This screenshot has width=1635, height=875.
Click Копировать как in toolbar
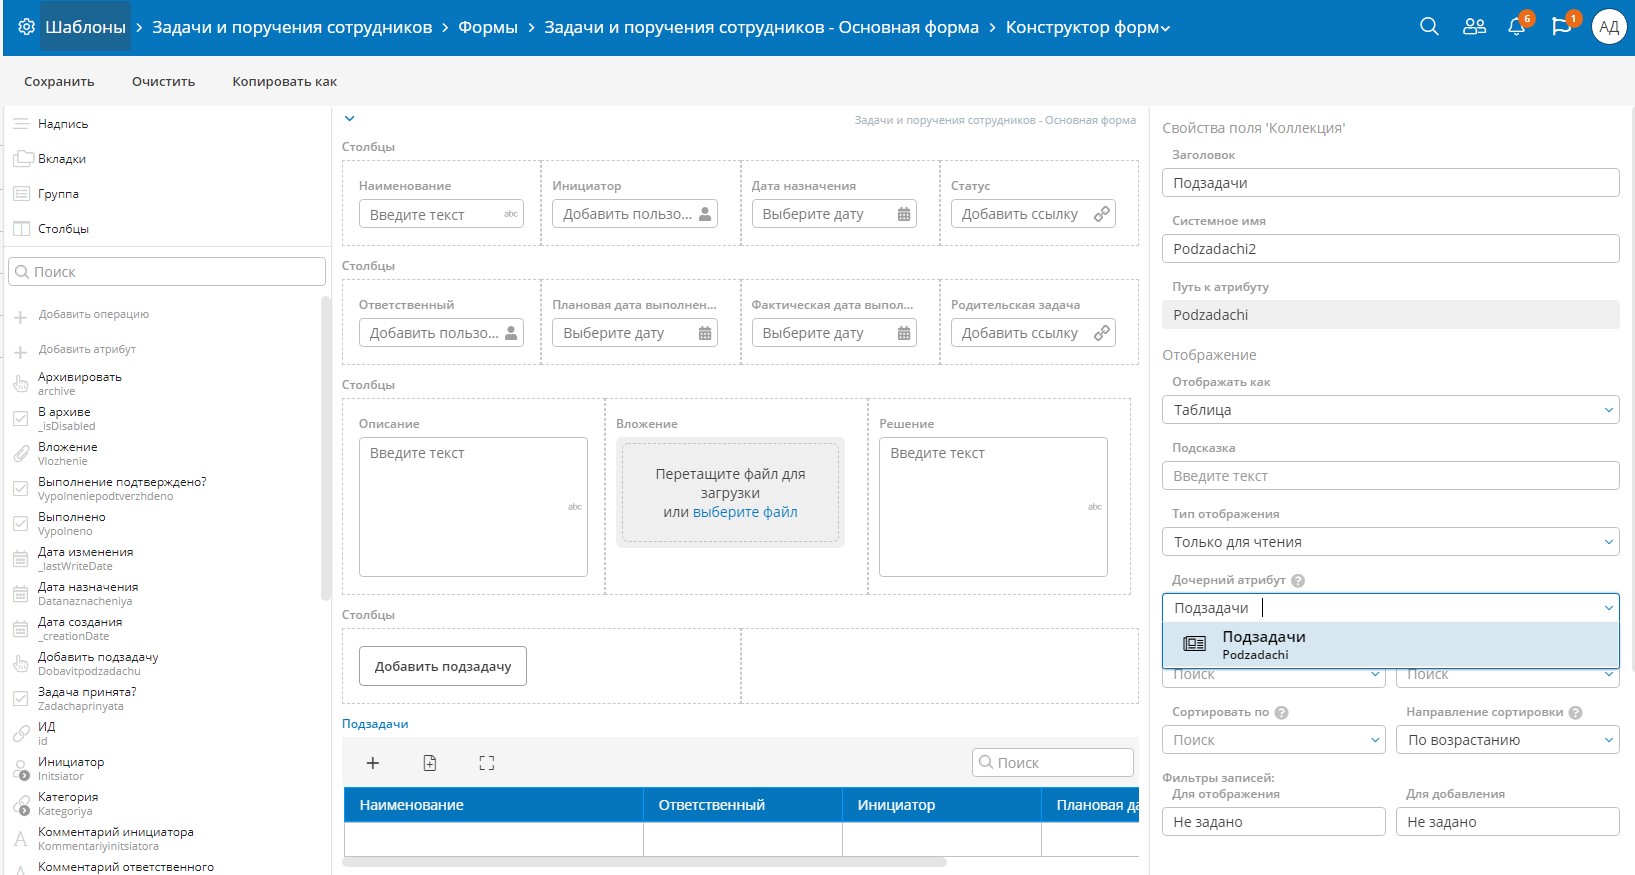coord(284,82)
